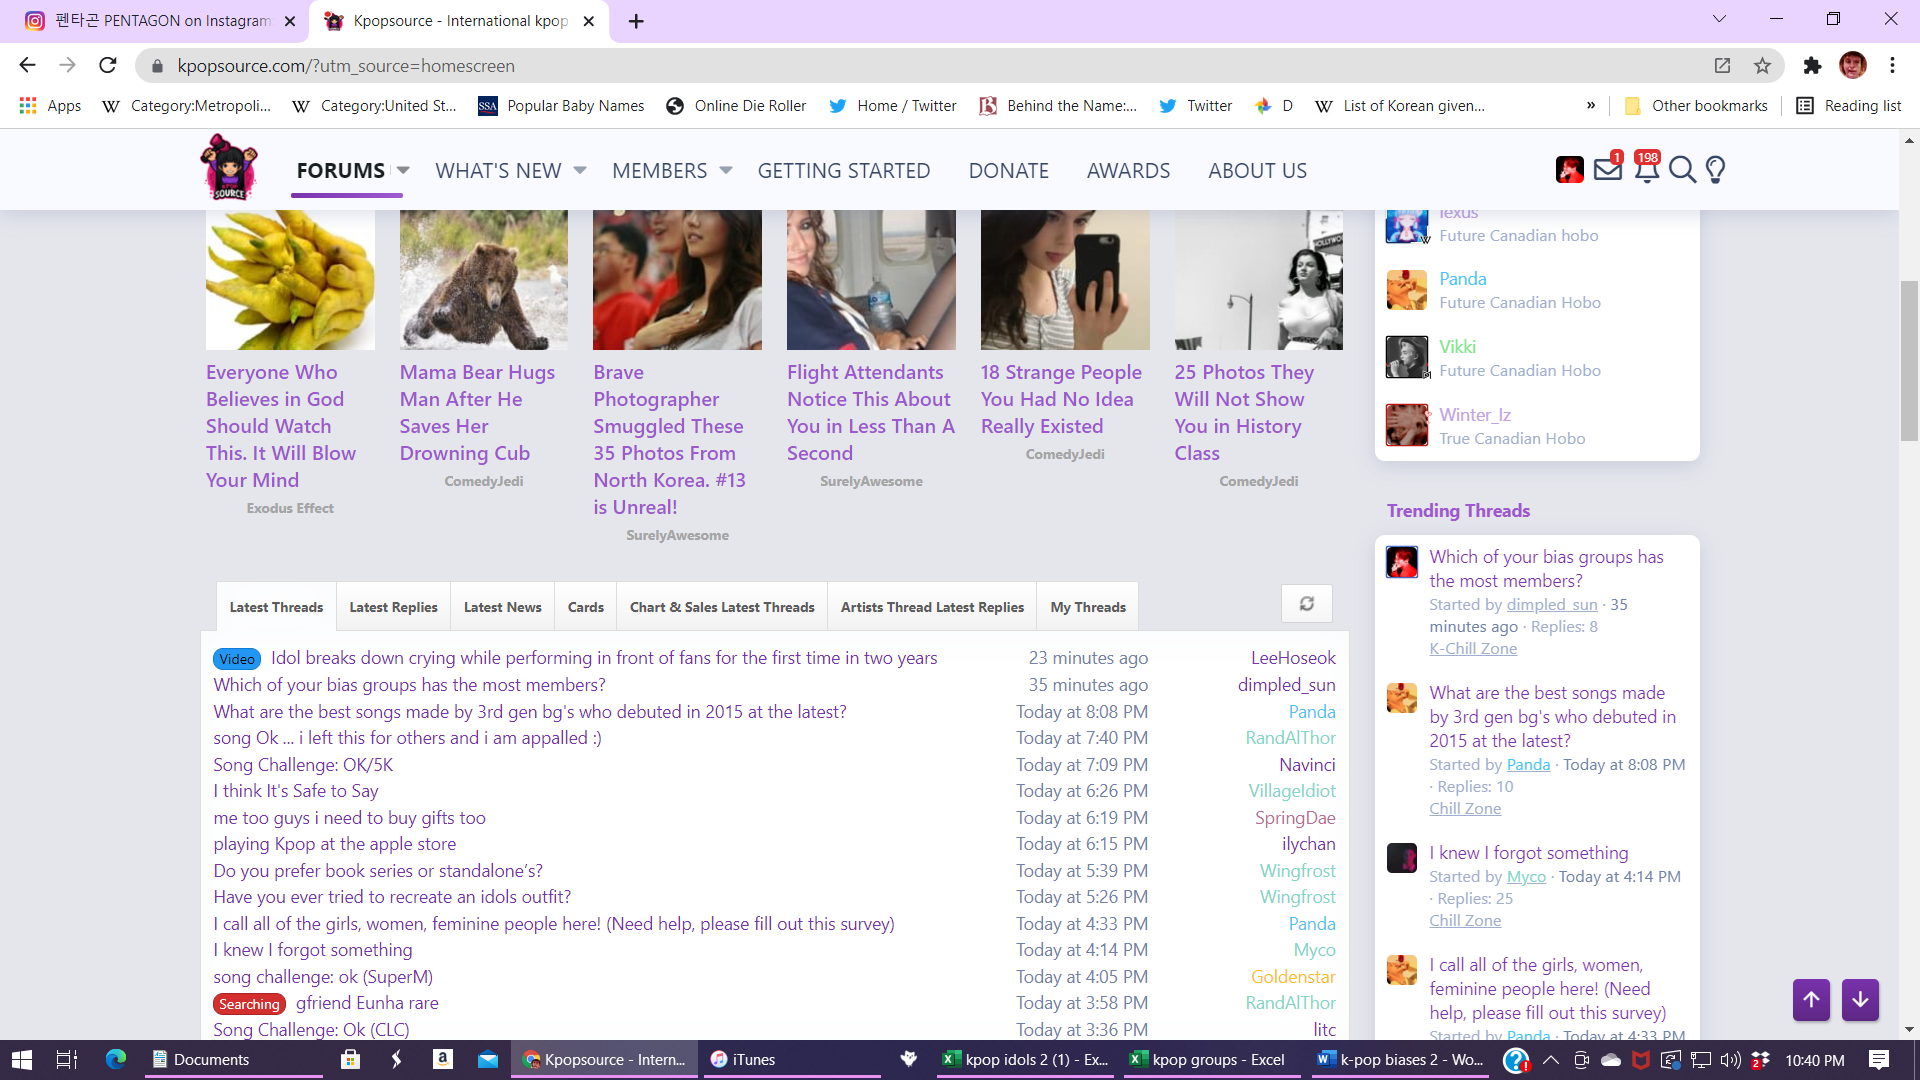Open the 'gfriend Eunha rare' thread
1920x1080 pixels.
point(367,1003)
